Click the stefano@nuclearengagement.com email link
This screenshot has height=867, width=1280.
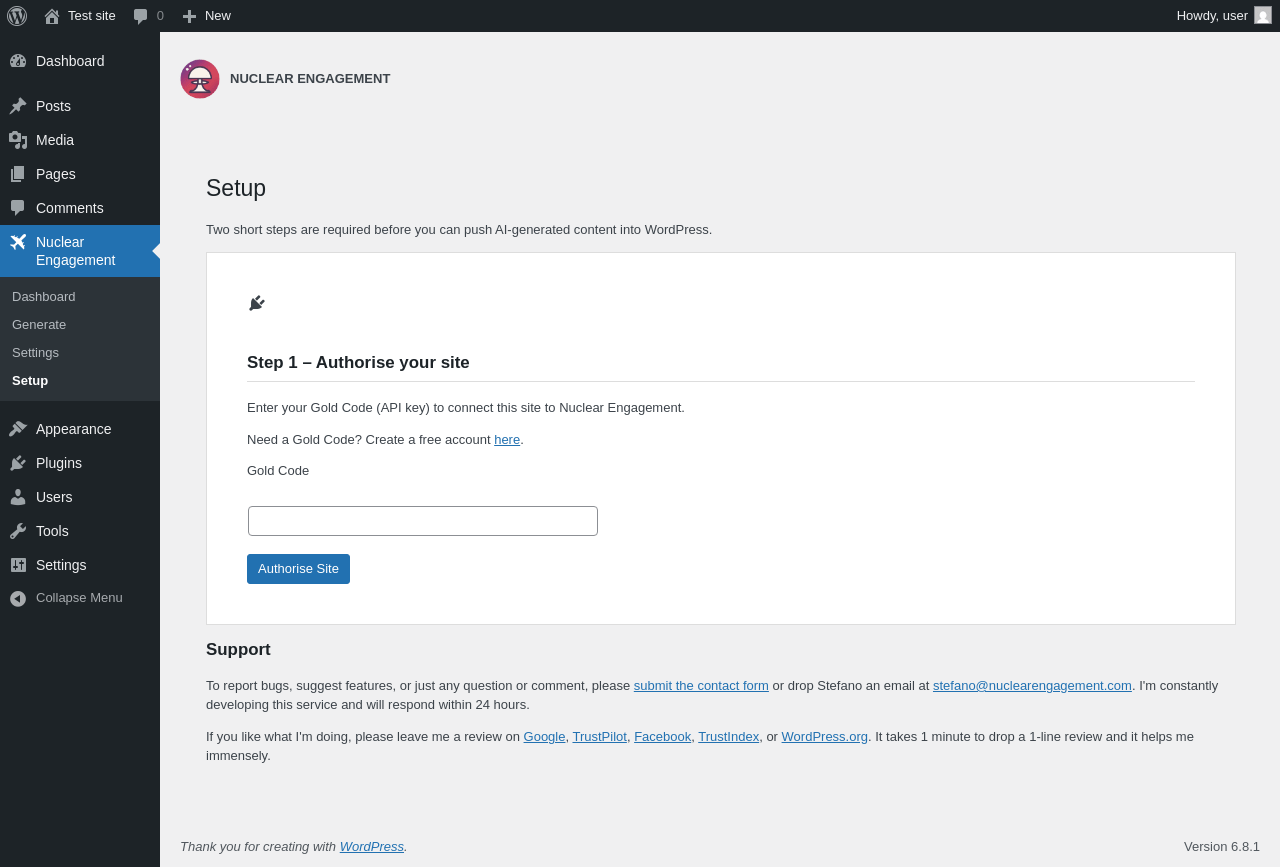point(1032,686)
